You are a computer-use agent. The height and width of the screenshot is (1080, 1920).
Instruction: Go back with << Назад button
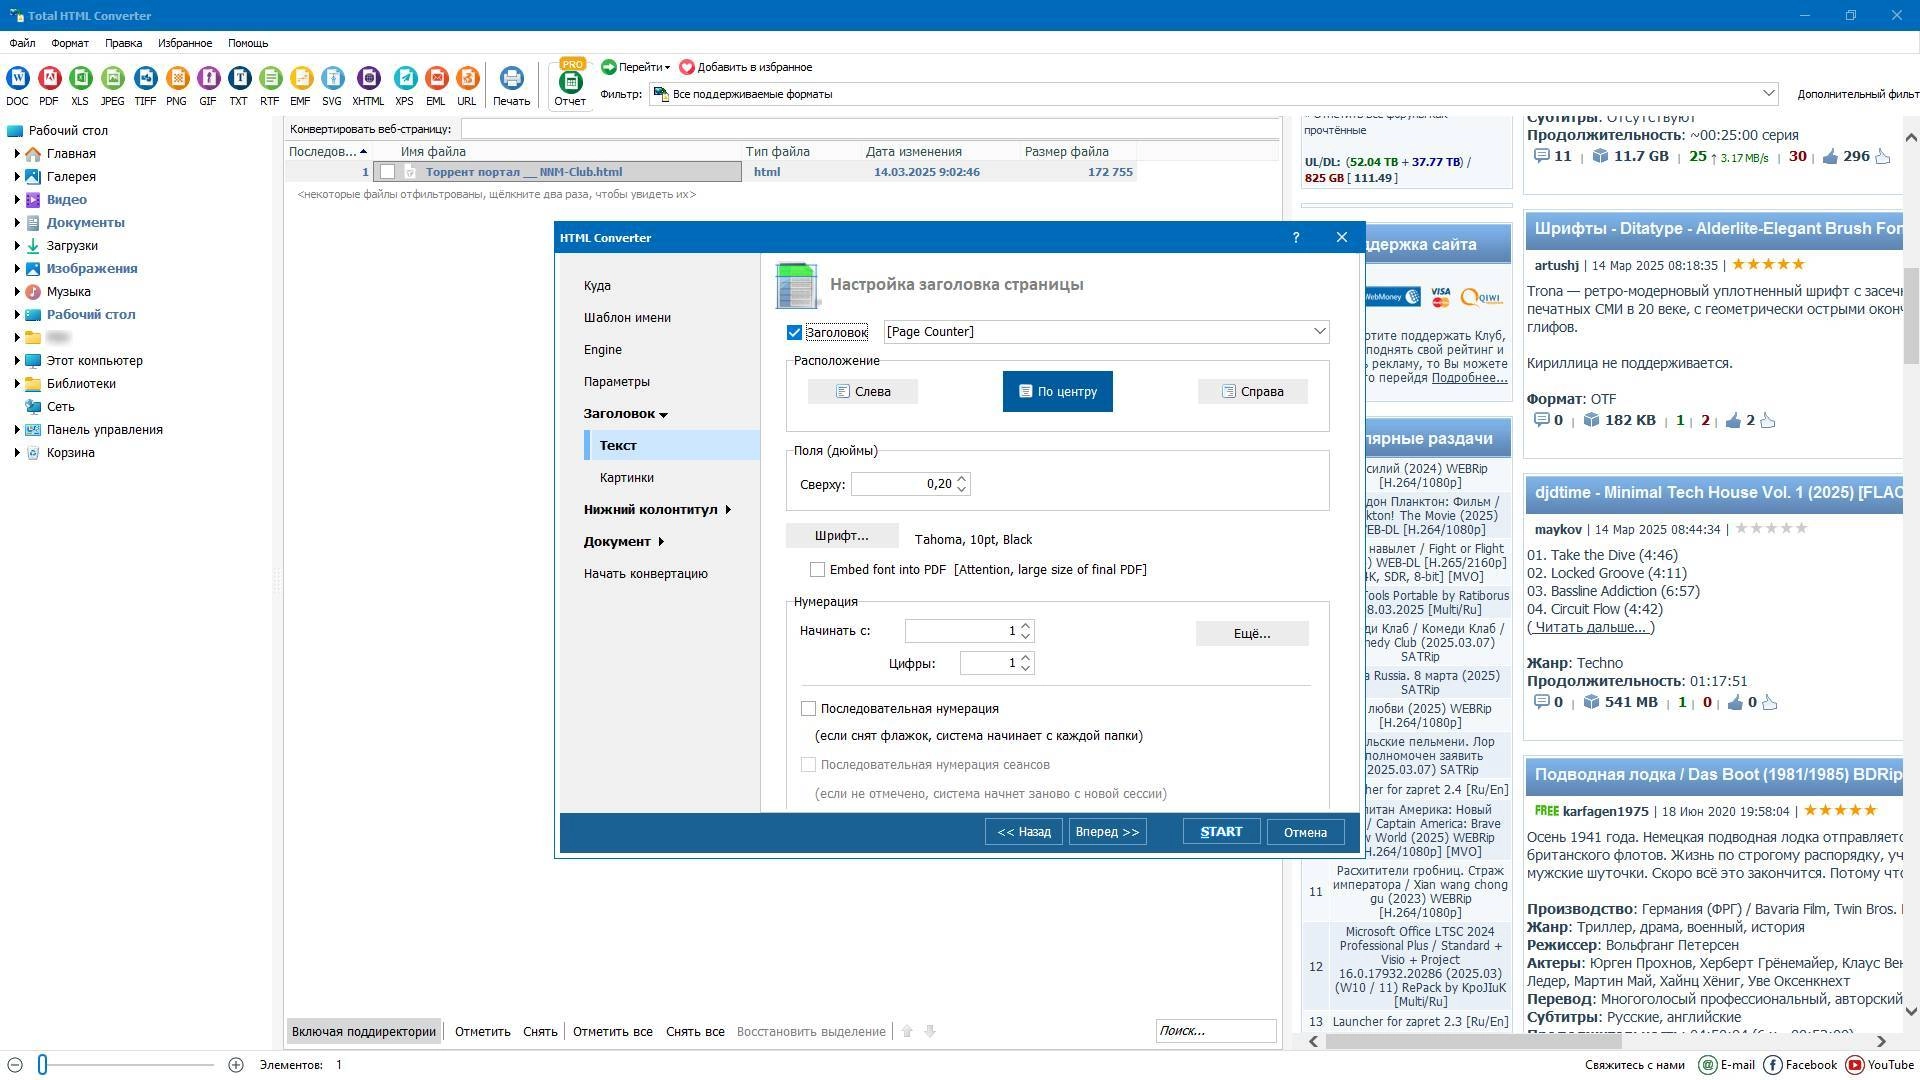tap(1023, 832)
